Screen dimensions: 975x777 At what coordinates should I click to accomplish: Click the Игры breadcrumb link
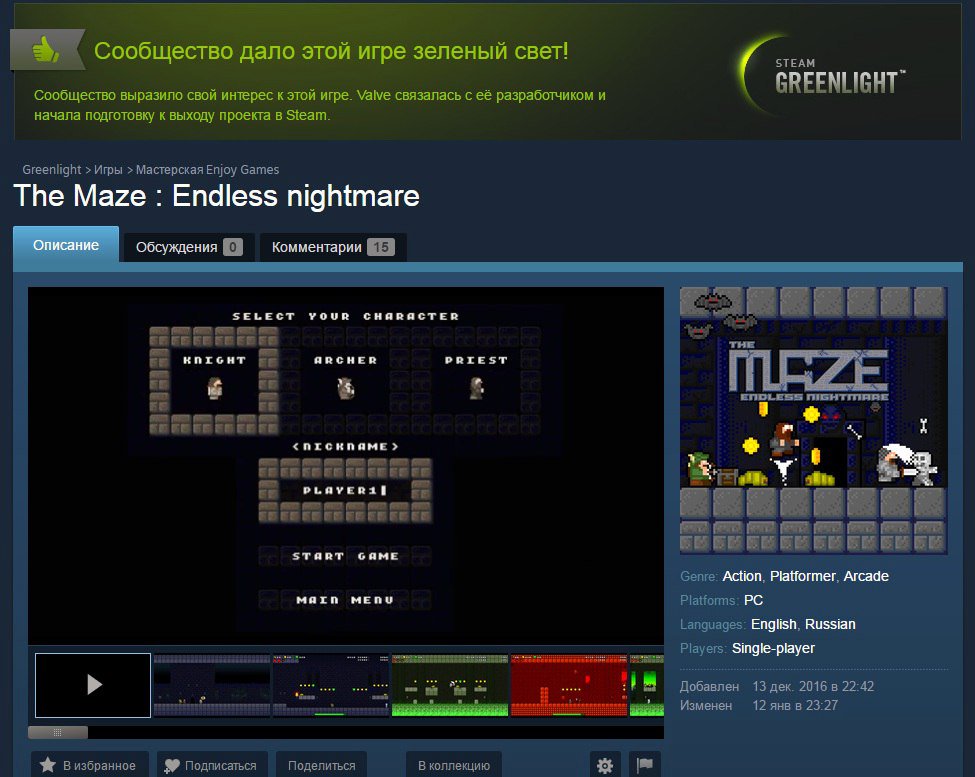click(x=108, y=170)
